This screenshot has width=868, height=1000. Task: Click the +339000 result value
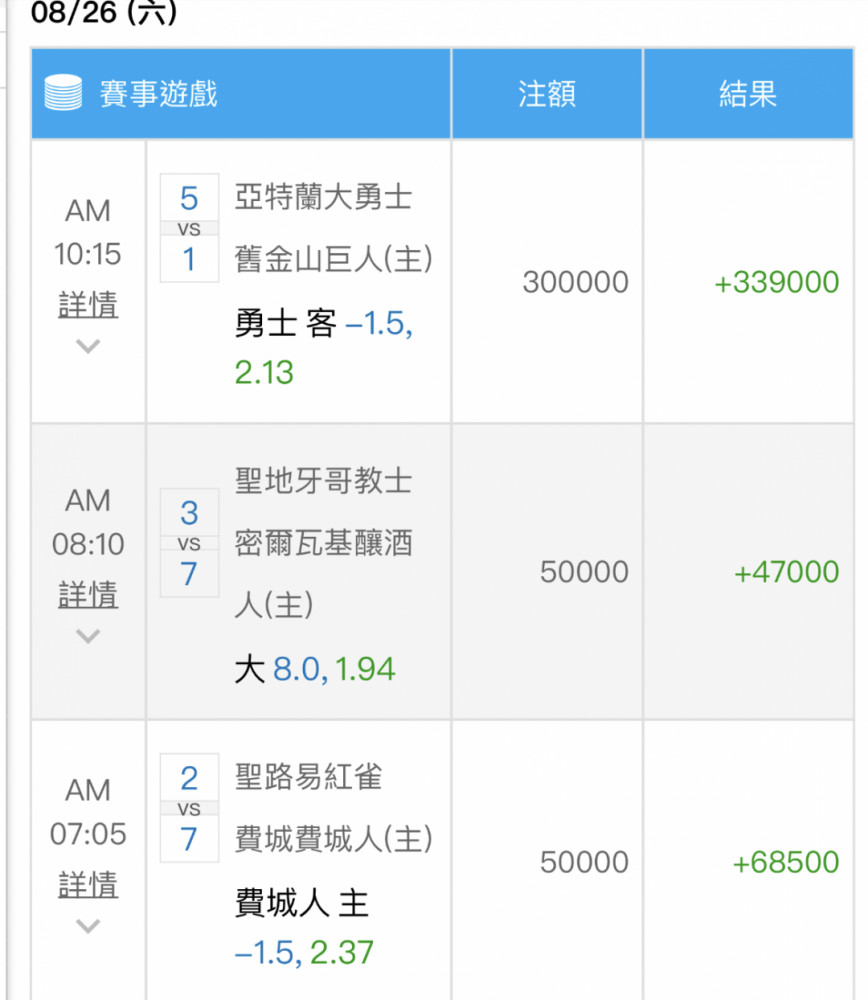[x=777, y=282]
